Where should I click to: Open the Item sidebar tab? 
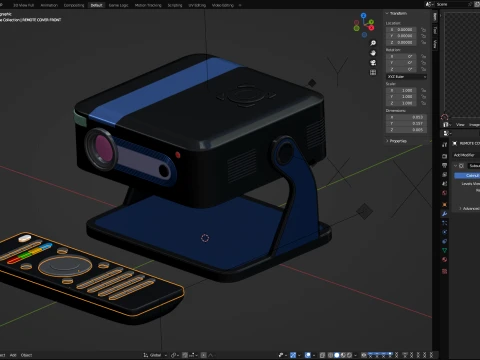435,17
